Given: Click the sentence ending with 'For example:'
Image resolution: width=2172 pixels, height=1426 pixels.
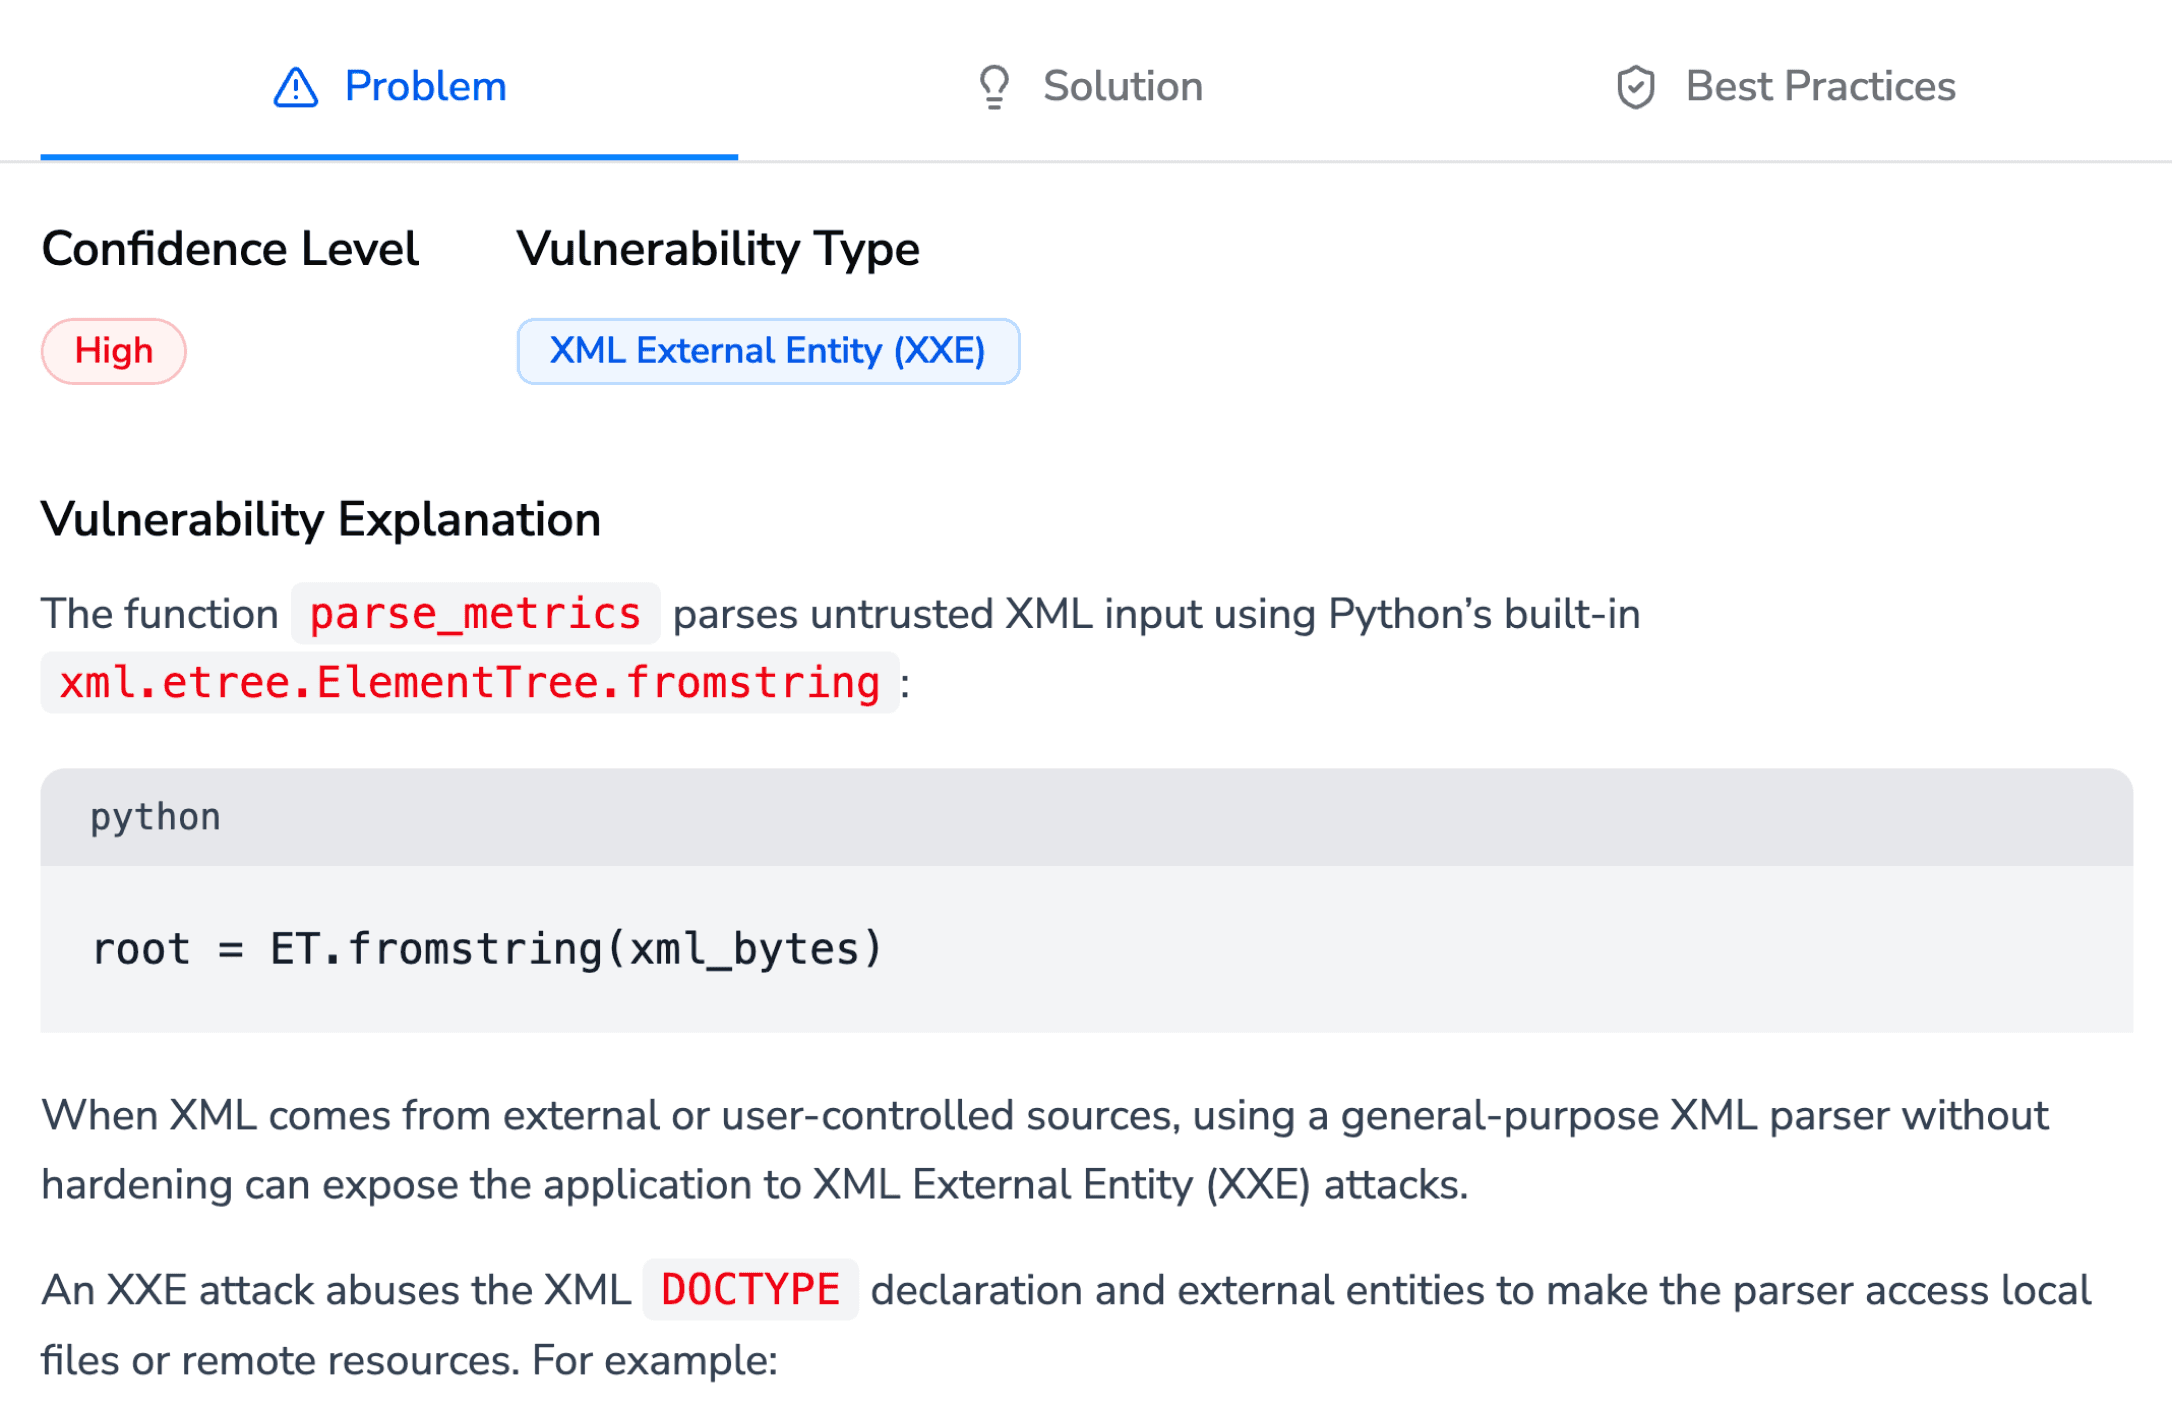Looking at the screenshot, I should [410, 1361].
